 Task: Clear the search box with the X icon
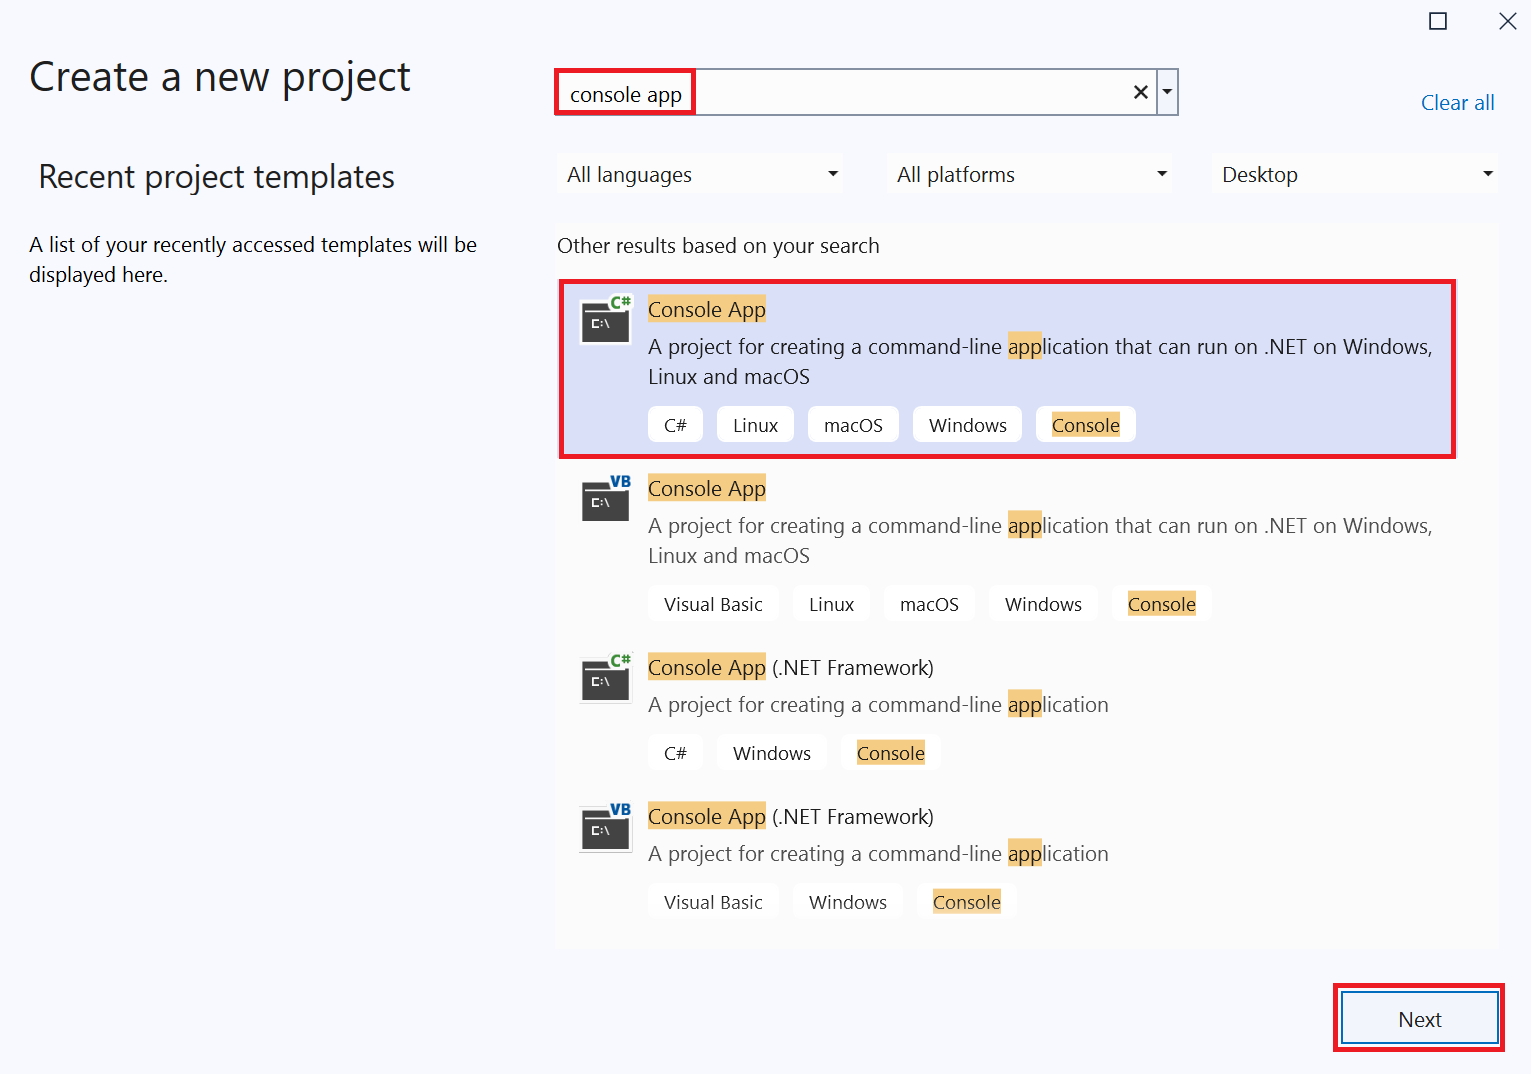(x=1140, y=93)
